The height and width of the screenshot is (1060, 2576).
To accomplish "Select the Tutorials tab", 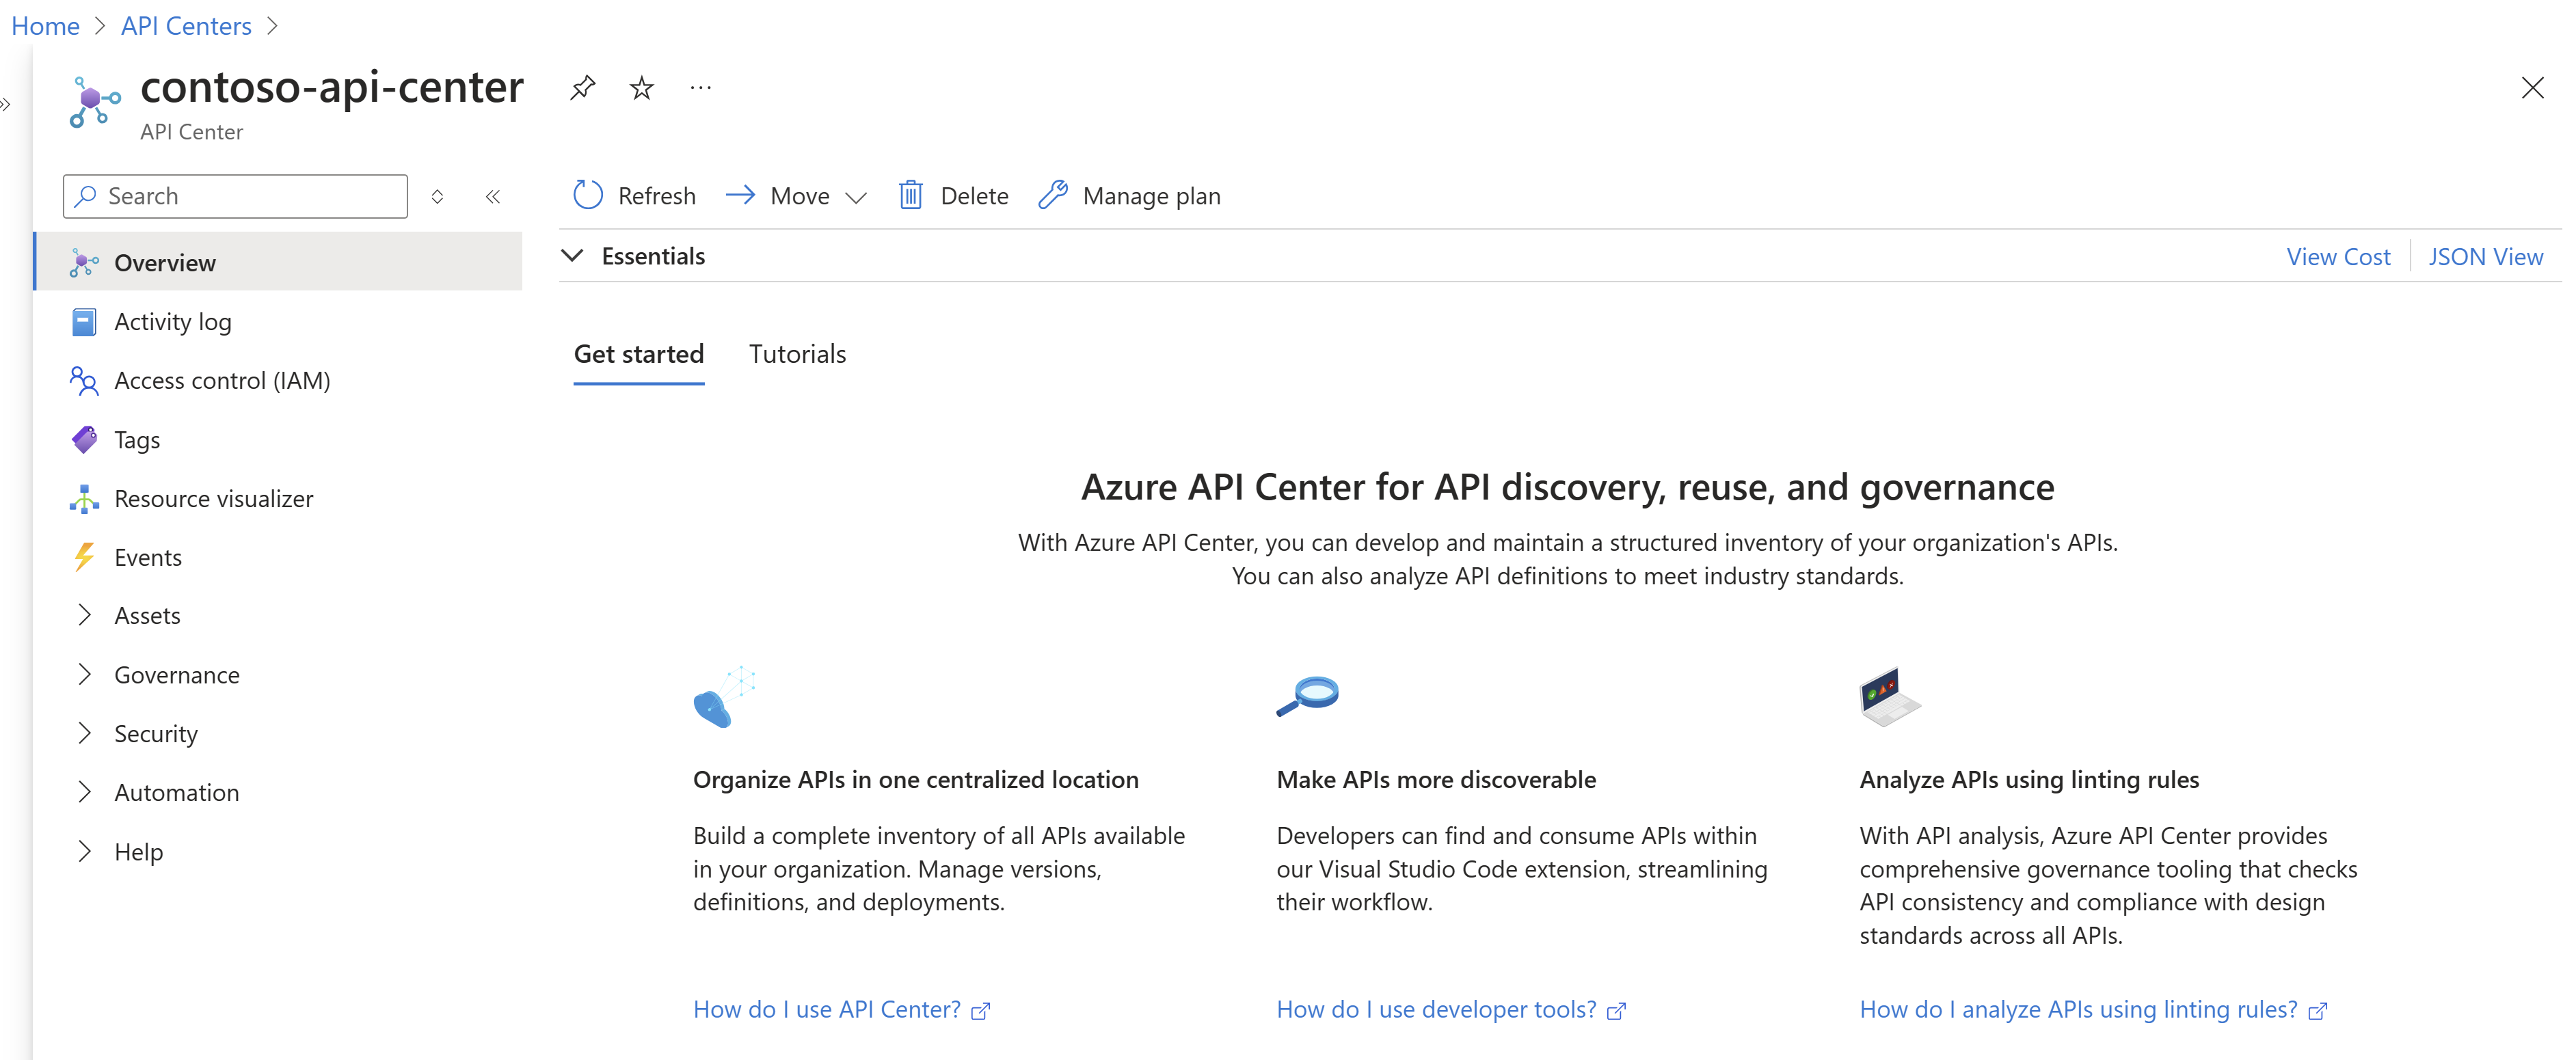I will pos(796,353).
